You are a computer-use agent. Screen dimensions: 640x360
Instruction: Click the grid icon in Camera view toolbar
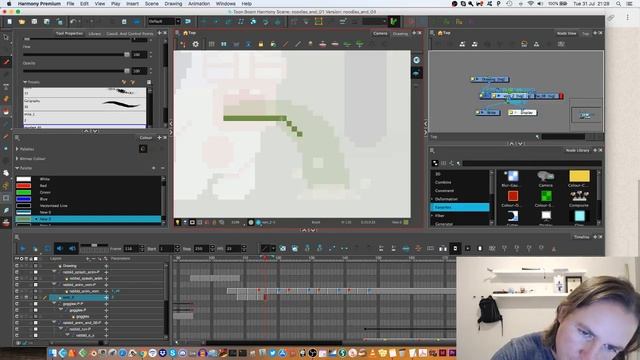point(211,44)
